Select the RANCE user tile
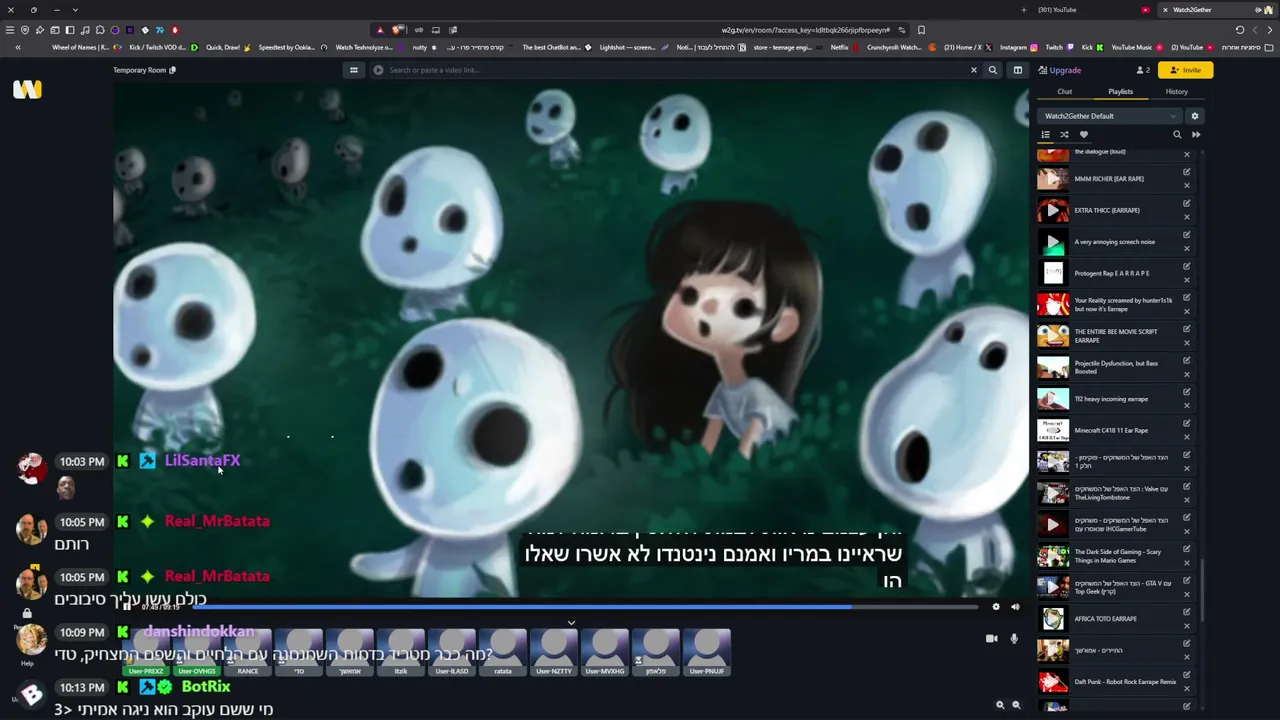This screenshot has height=720, width=1280. coord(248,652)
